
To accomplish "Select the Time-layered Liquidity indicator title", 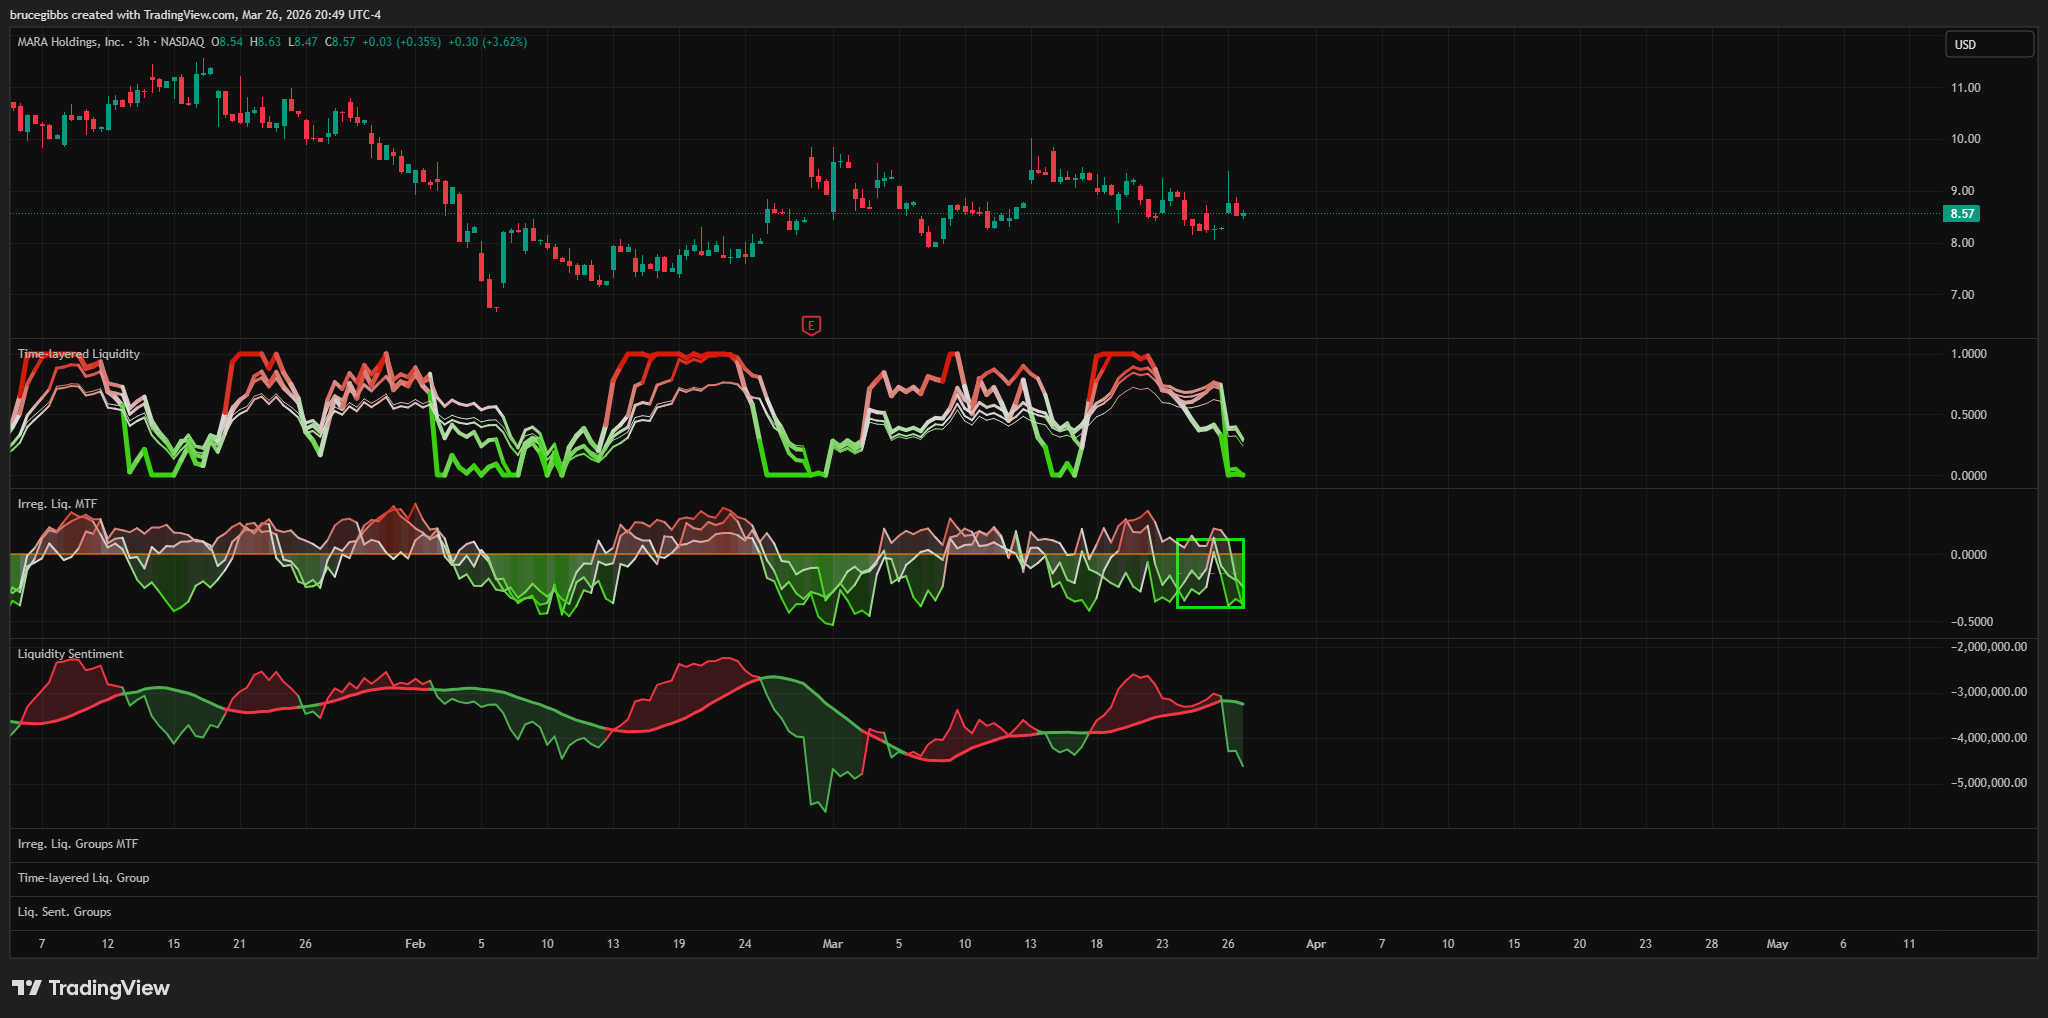I will [x=79, y=354].
